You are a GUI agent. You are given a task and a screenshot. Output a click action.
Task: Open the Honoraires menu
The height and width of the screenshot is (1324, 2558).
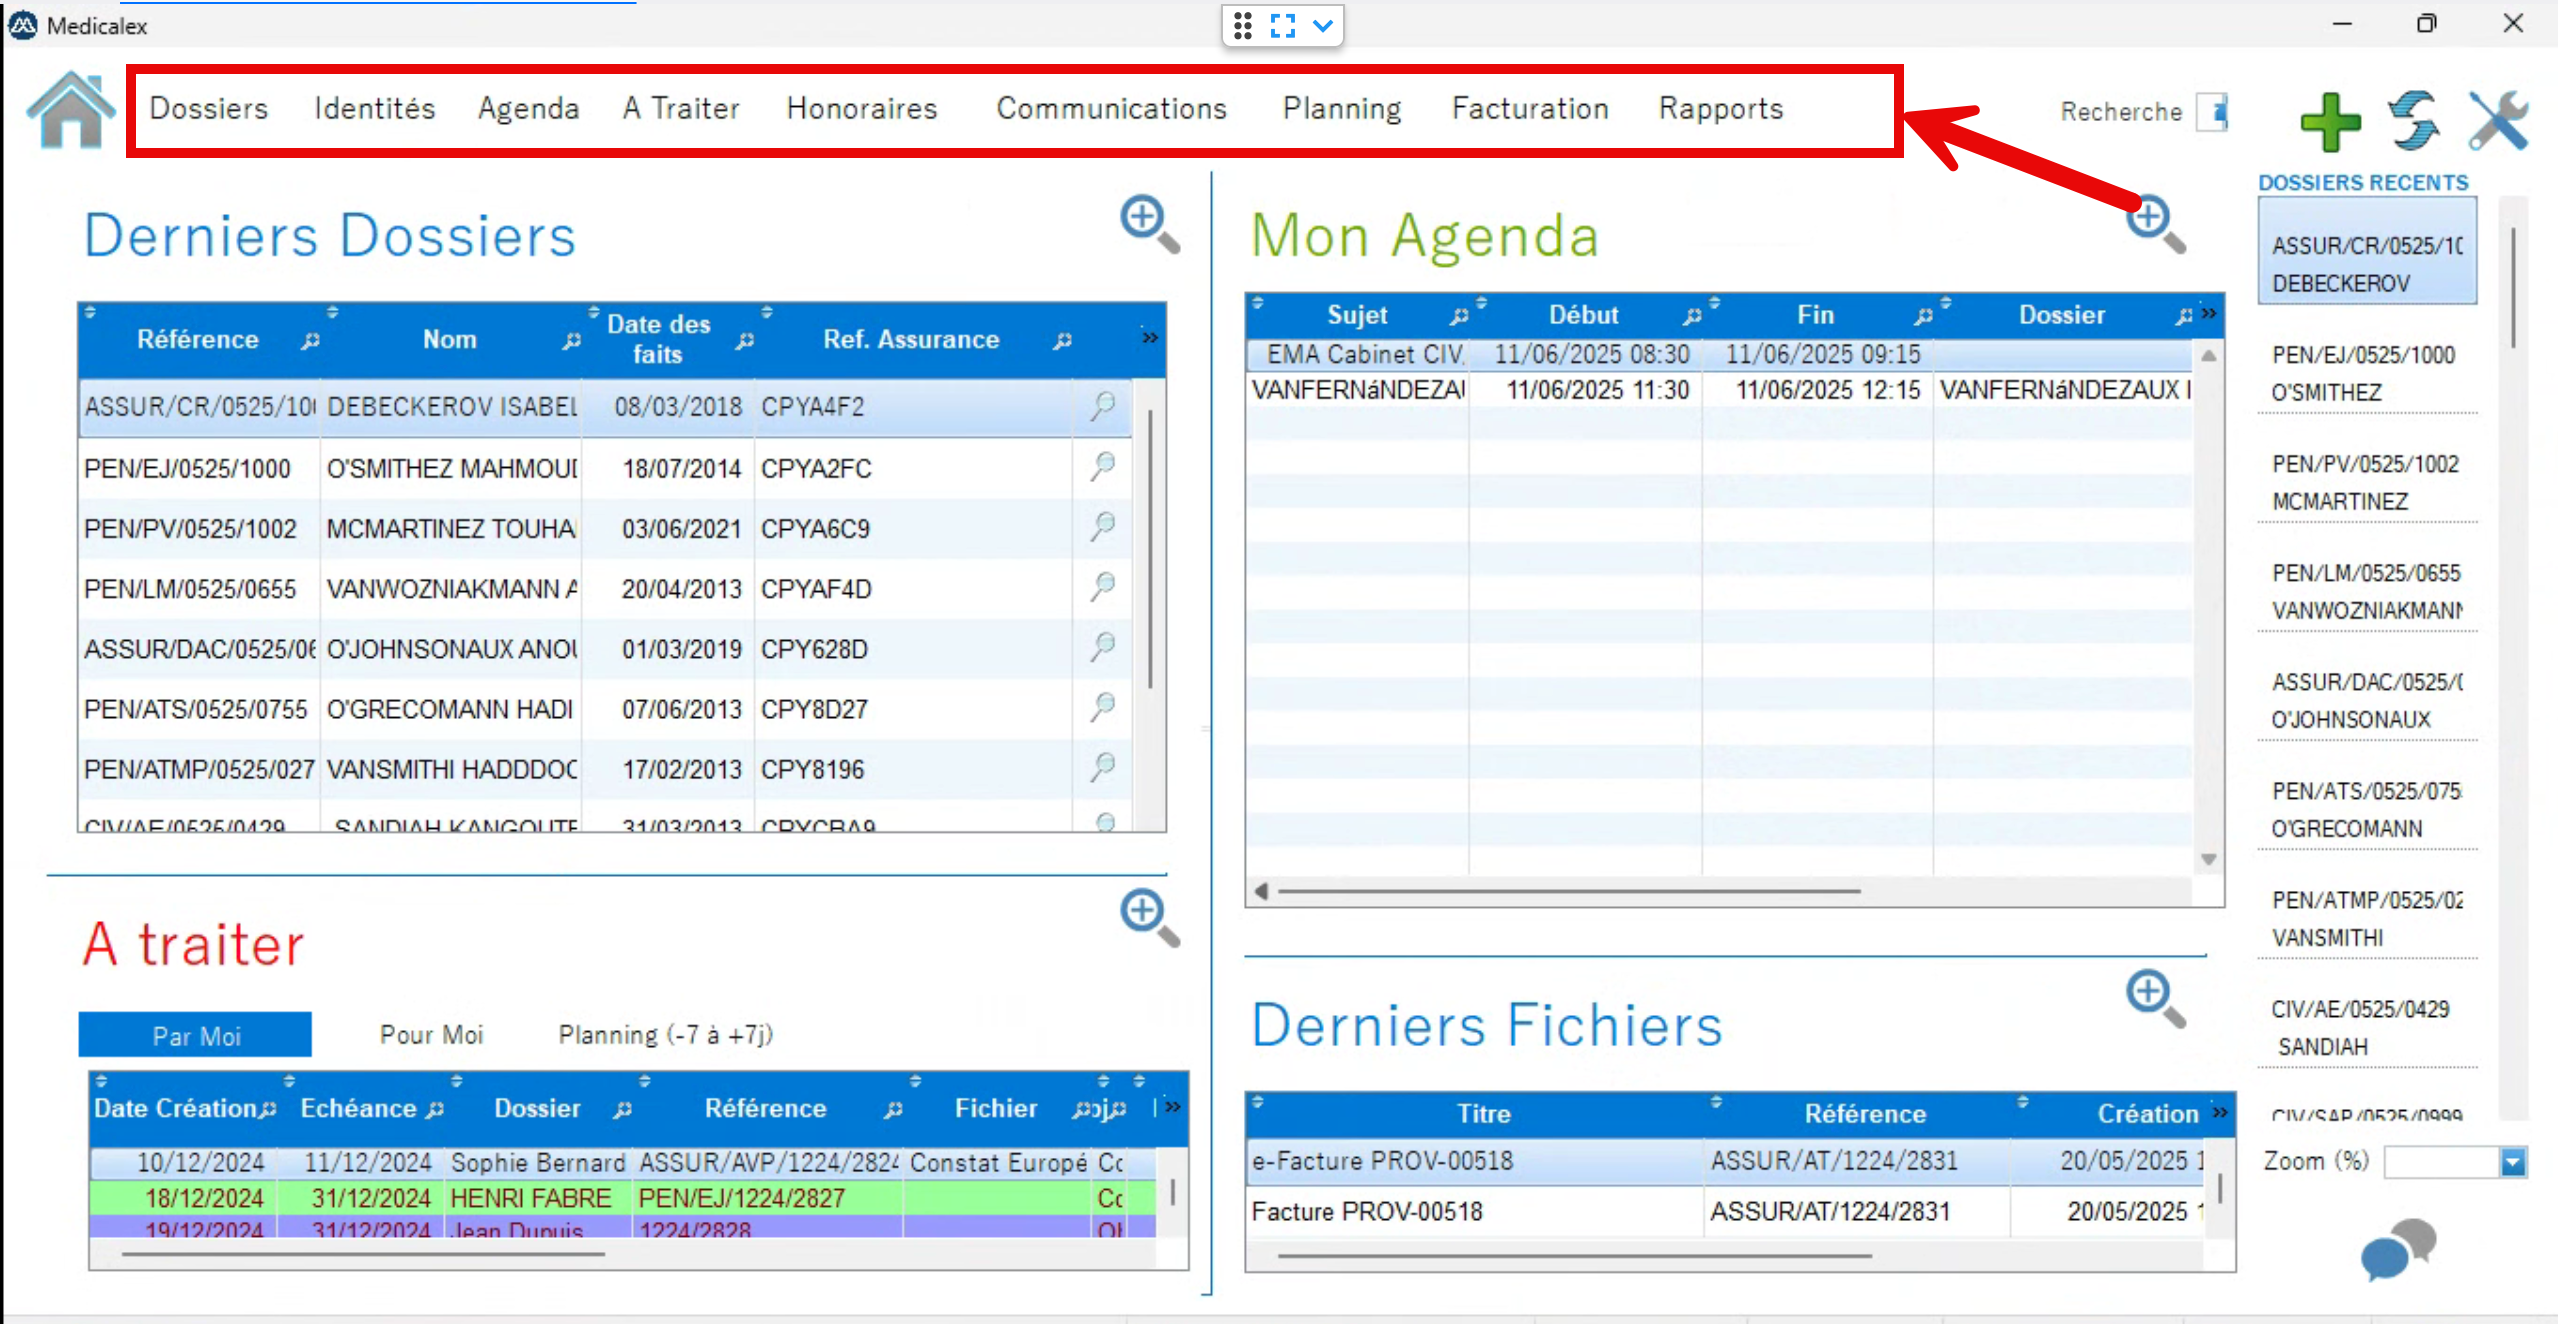tap(861, 108)
